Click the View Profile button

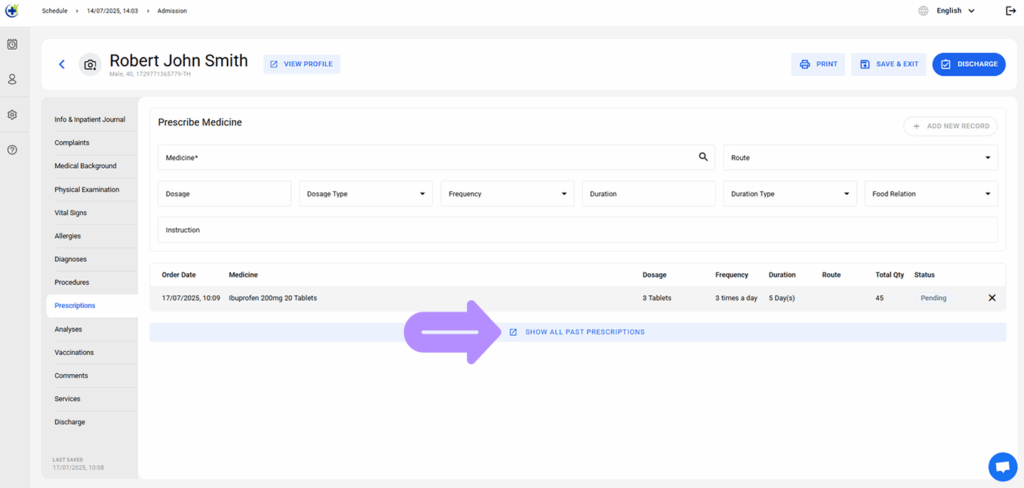pos(302,64)
